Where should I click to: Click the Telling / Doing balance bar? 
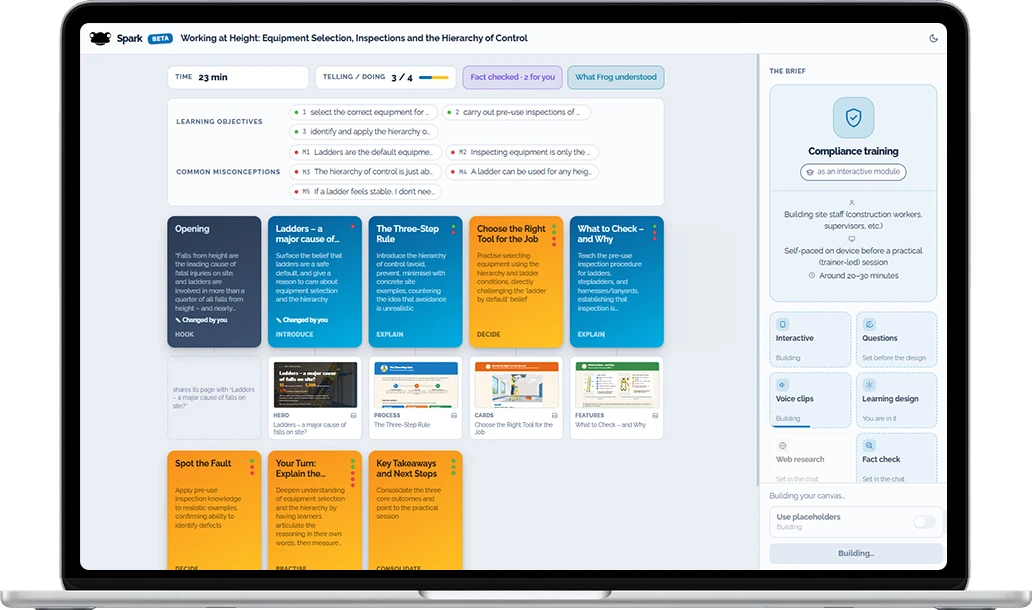pyautogui.click(x=434, y=78)
